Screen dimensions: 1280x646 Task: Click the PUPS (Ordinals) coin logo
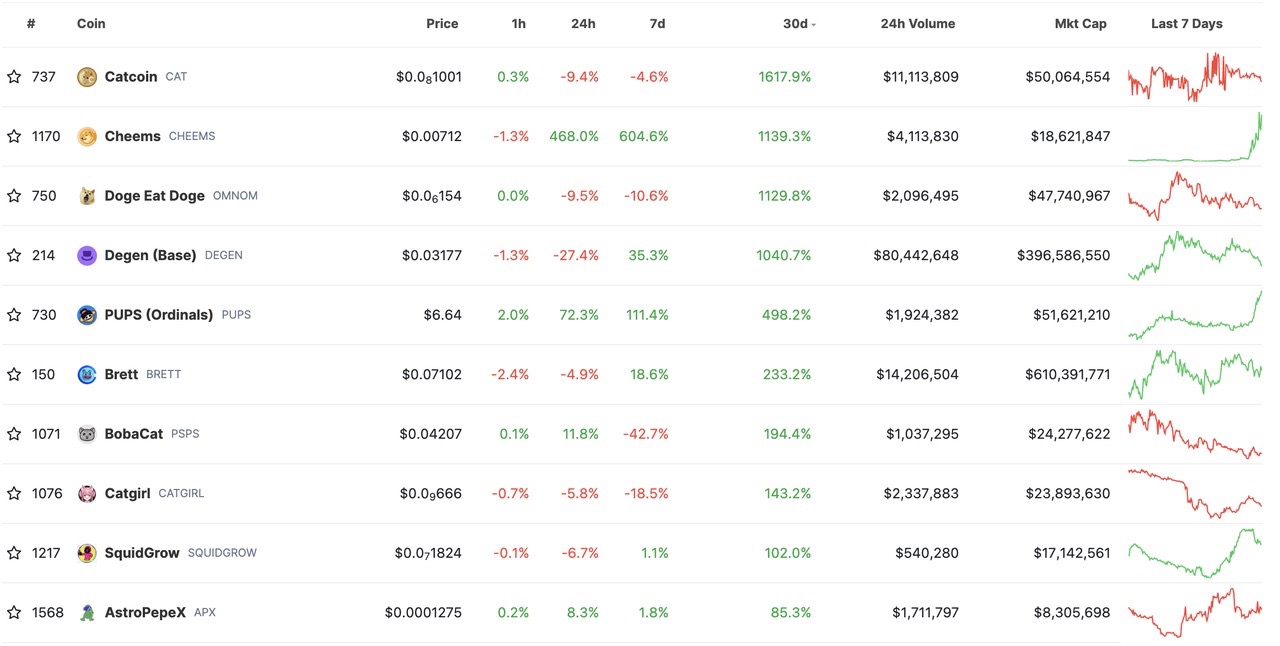[x=87, y=314]
